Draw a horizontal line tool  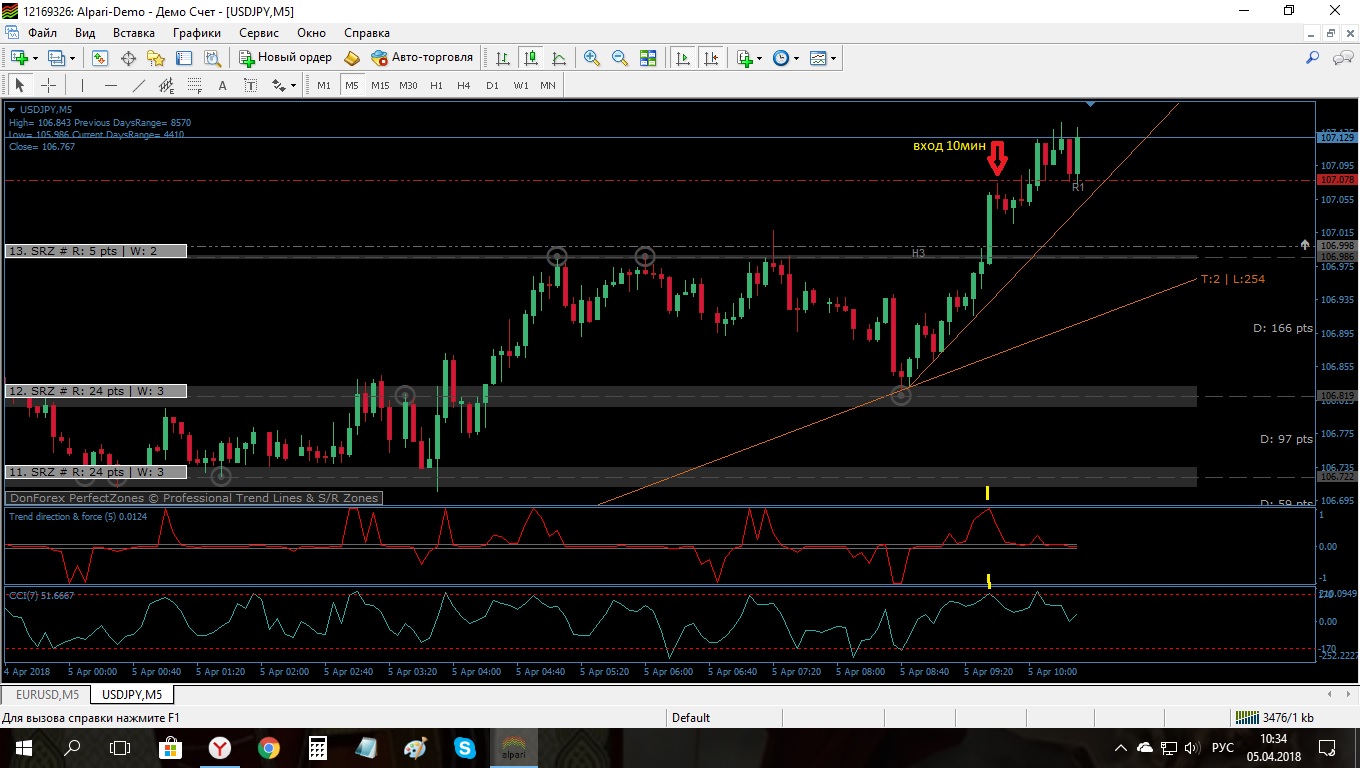click(x=111, y=85)
